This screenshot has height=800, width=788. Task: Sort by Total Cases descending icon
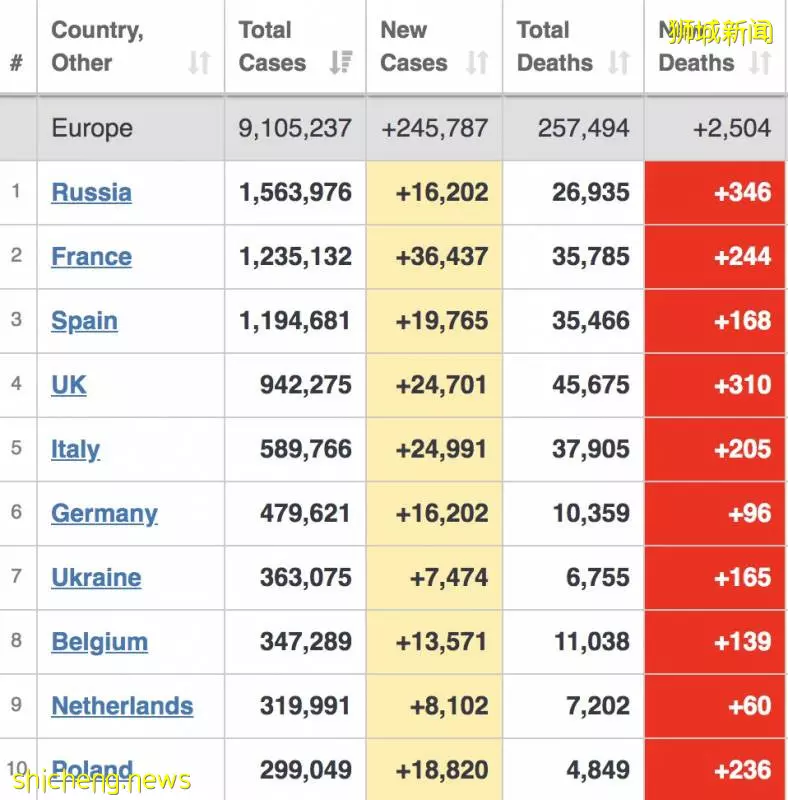coord(341,63)
